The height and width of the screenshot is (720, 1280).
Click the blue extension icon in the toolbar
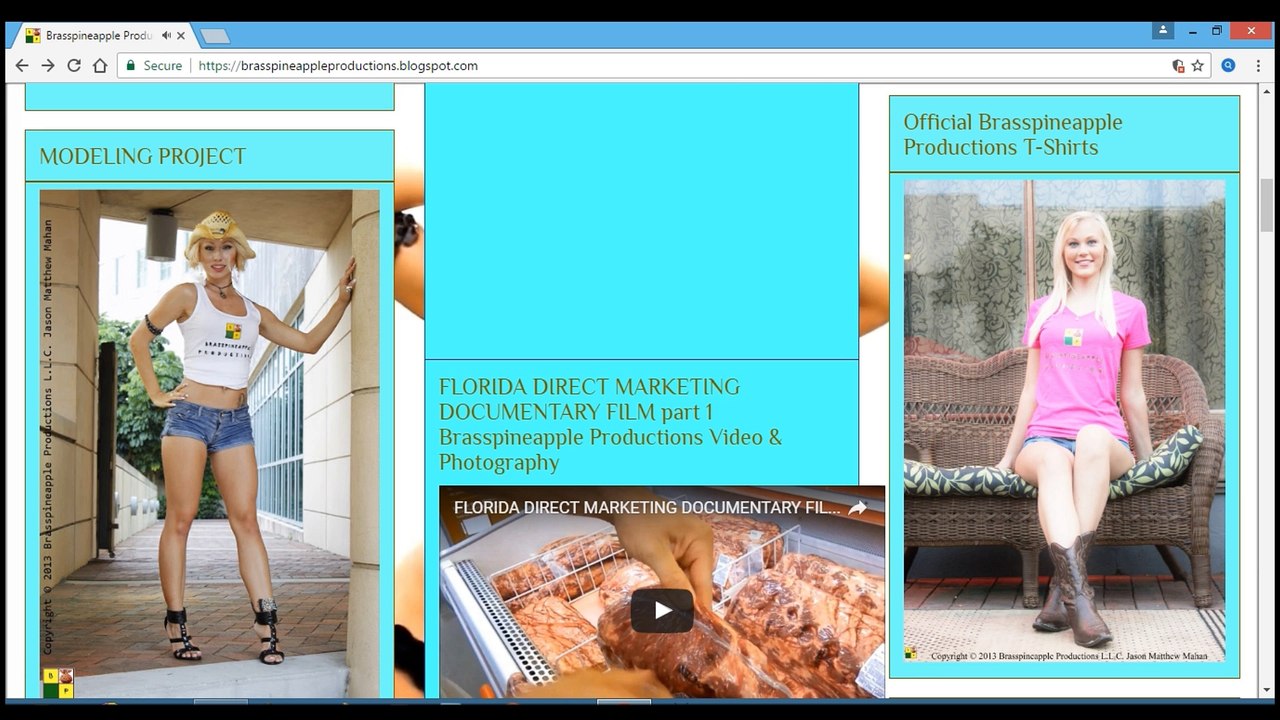tap(1228, 65)
